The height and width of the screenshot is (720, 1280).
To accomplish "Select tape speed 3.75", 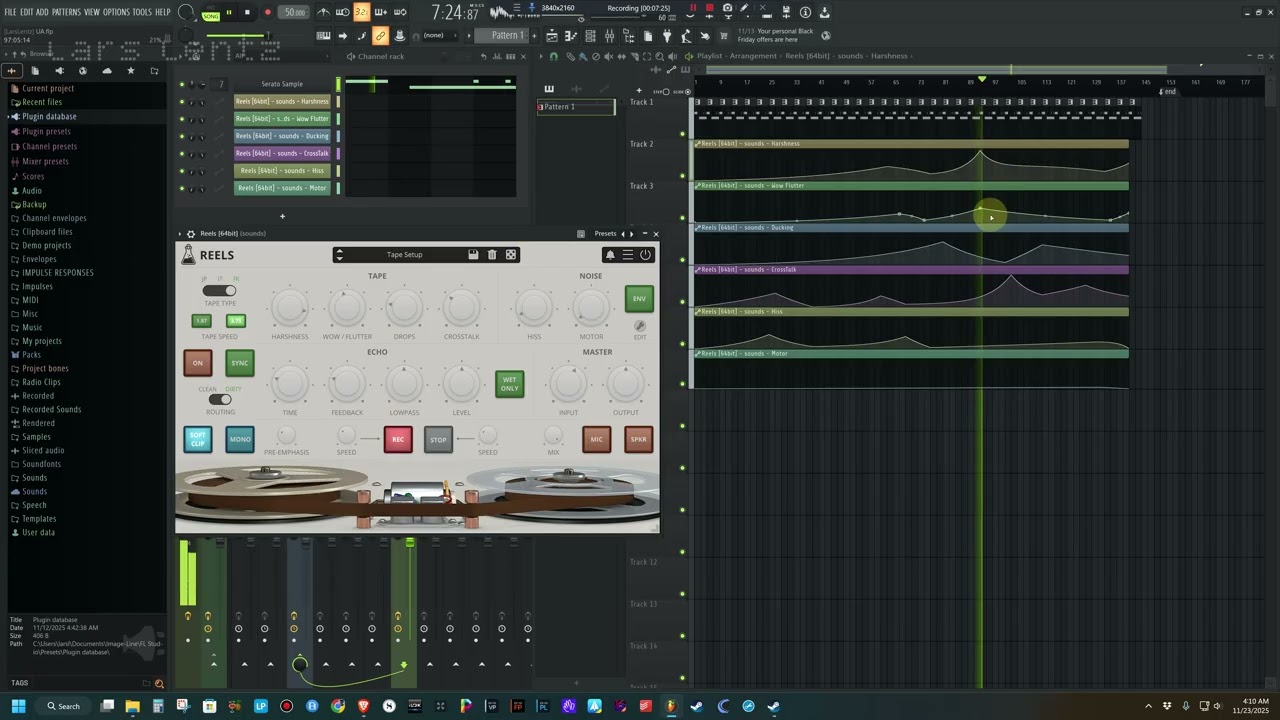I will (236, 321).
